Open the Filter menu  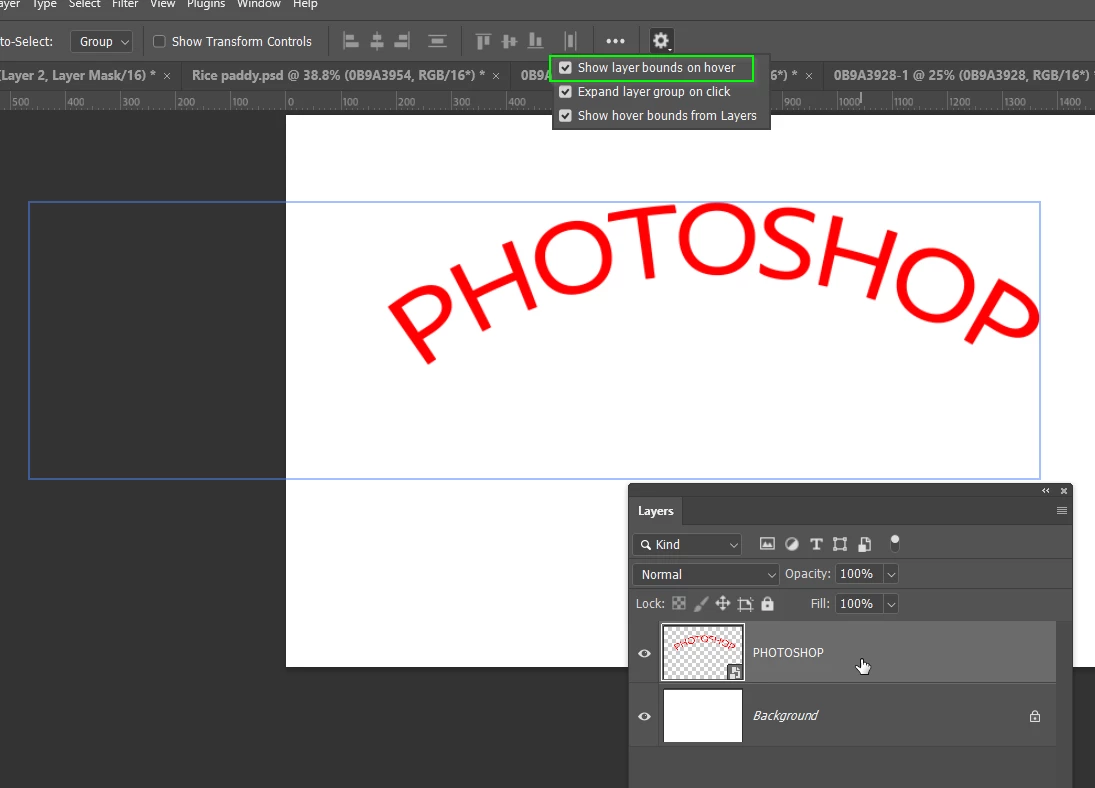click(x=125, y=4)
